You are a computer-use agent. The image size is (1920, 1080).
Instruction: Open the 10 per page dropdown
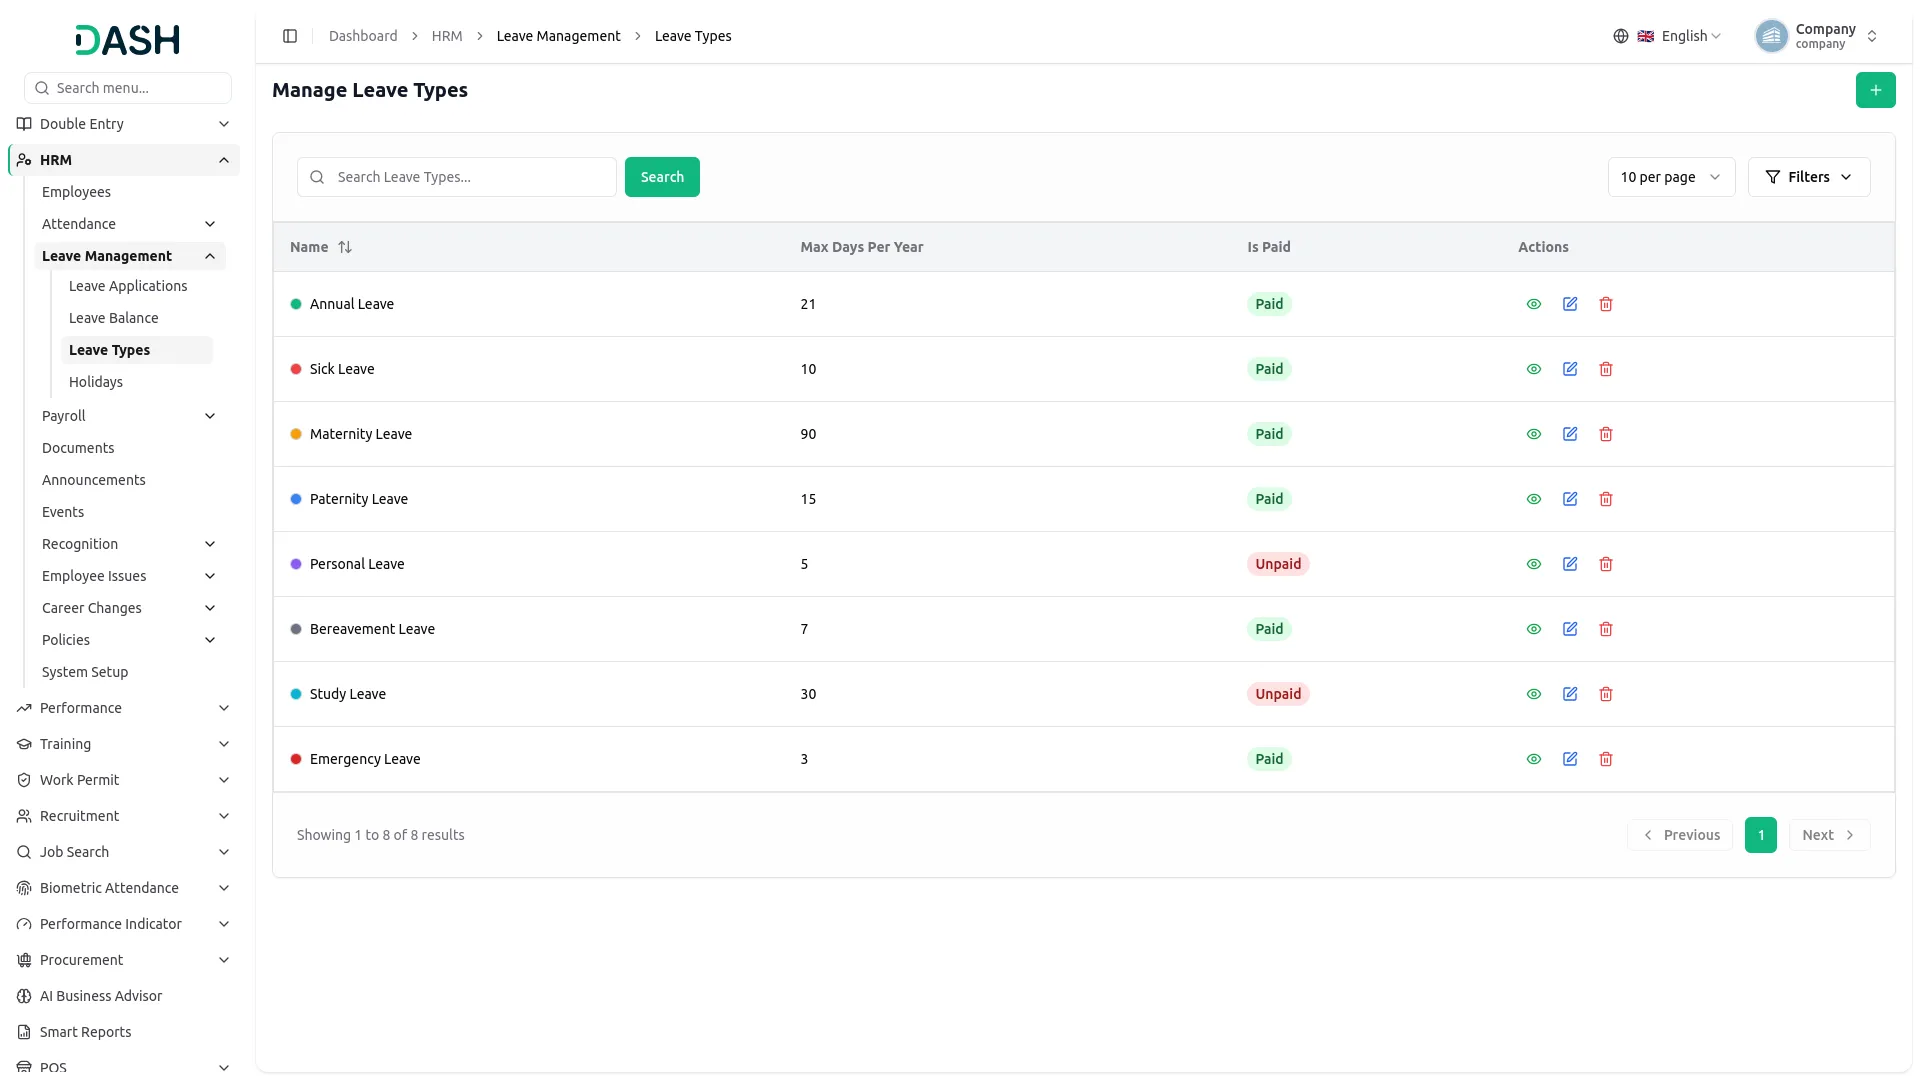(x=1671, y=177)
